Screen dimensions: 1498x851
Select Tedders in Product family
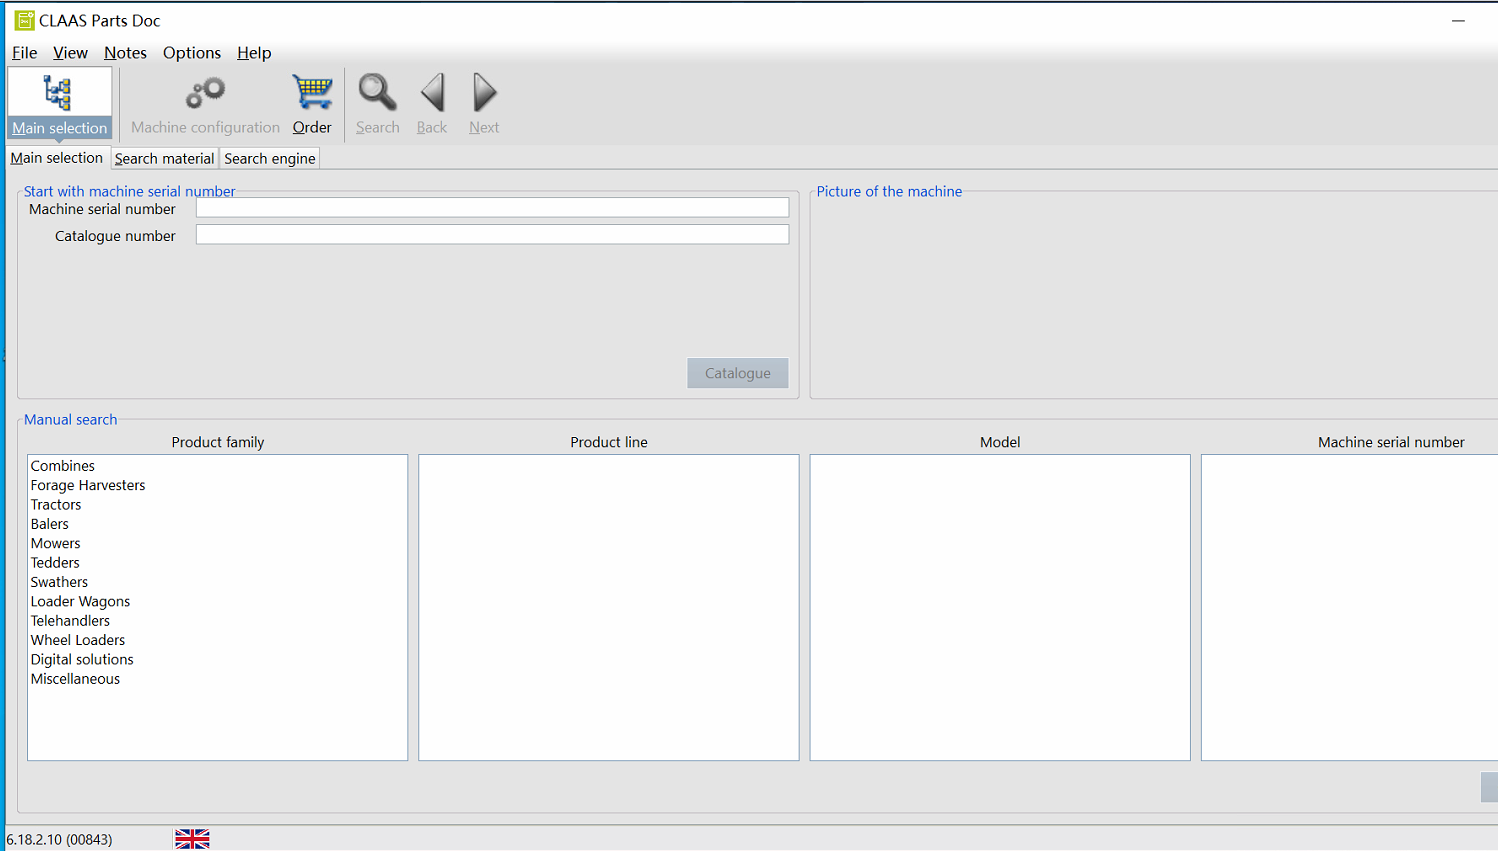[x=217, y=563]
